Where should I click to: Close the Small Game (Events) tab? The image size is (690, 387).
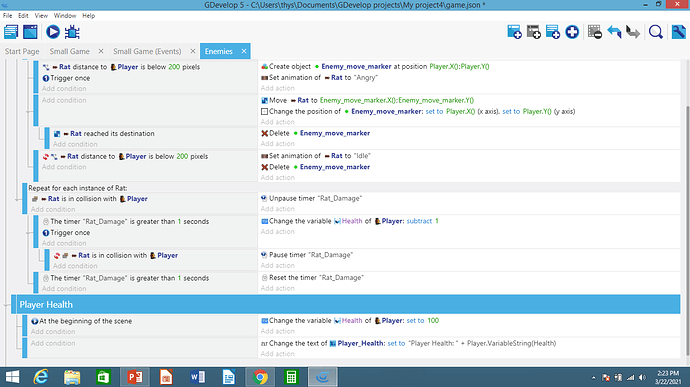193,52
